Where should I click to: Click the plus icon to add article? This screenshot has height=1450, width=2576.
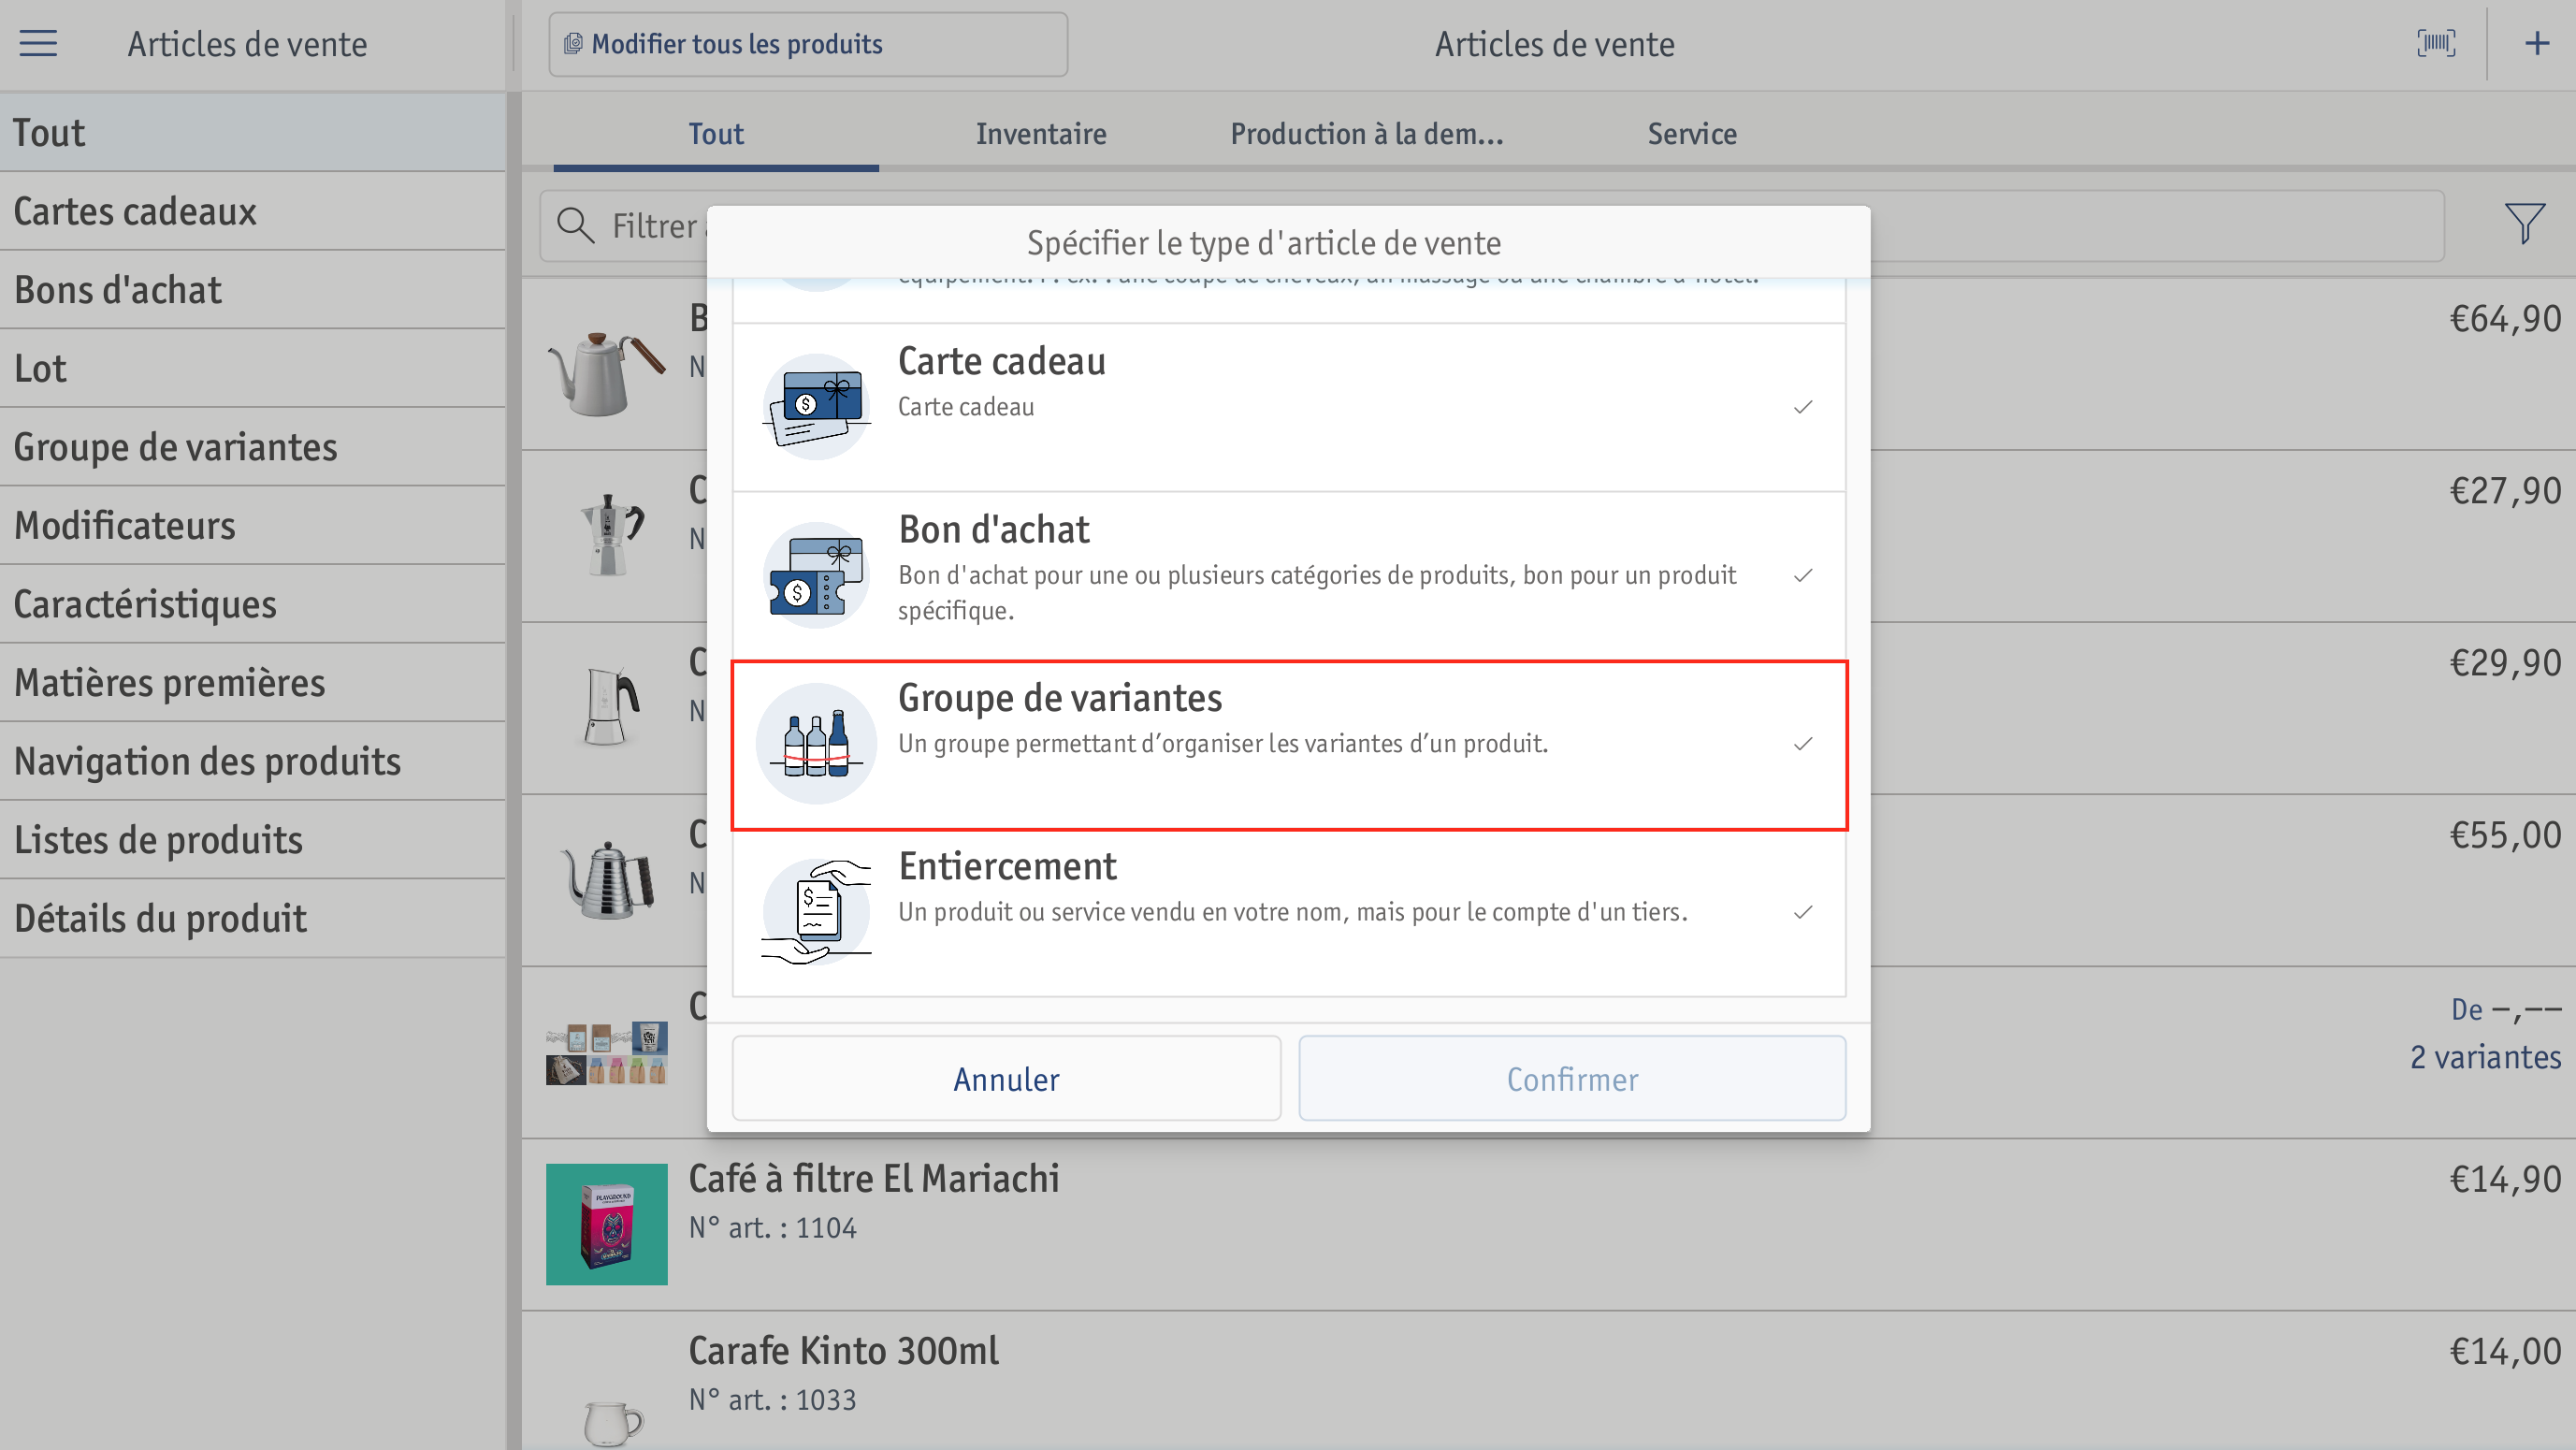point(2536,43)
